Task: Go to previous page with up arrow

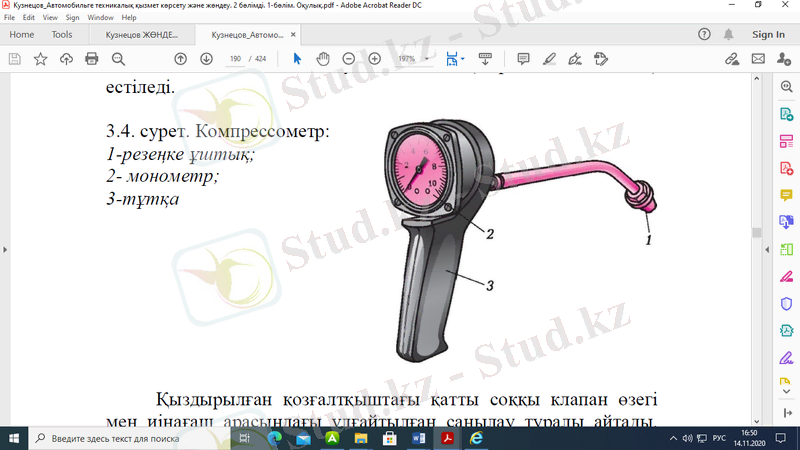Action: (181, 59)
